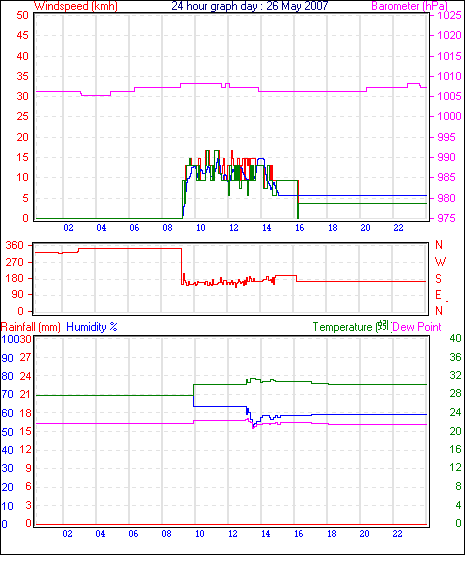466x563 pixels.
Task: Click the Windspeed (kmh) axis label
Action: pyautogui.click(x=76, y=6)
